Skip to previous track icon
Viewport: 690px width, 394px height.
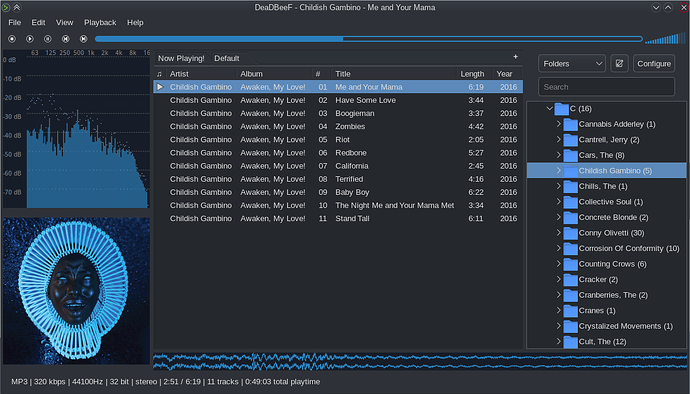pos(66,39)
